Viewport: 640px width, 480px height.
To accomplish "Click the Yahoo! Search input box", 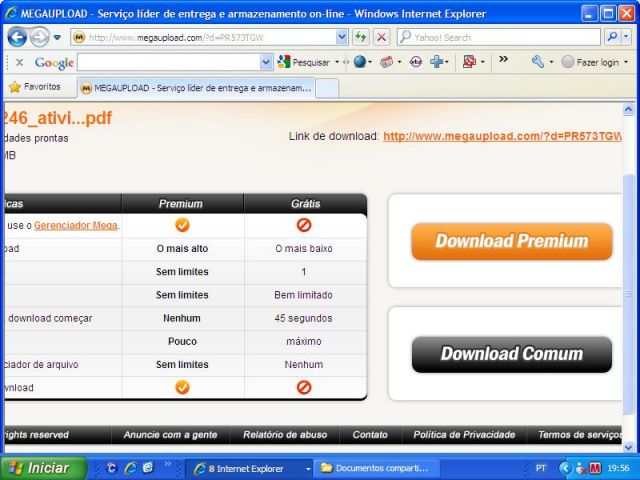I will (499, 38).
